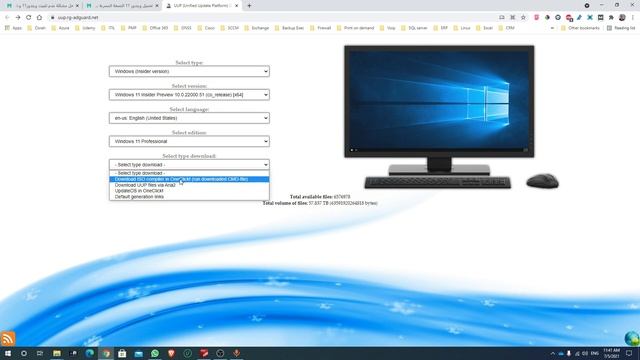
Task: Choose Default generation links option
Action: pos(189,197)
